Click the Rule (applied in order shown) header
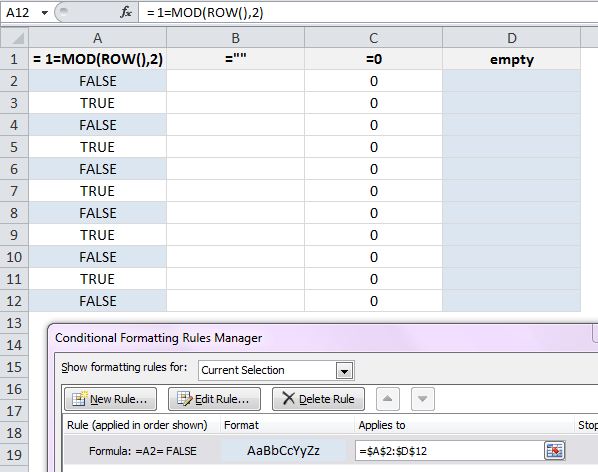The width and height of the screenshot is (598, 472). (x=137, y=425)
